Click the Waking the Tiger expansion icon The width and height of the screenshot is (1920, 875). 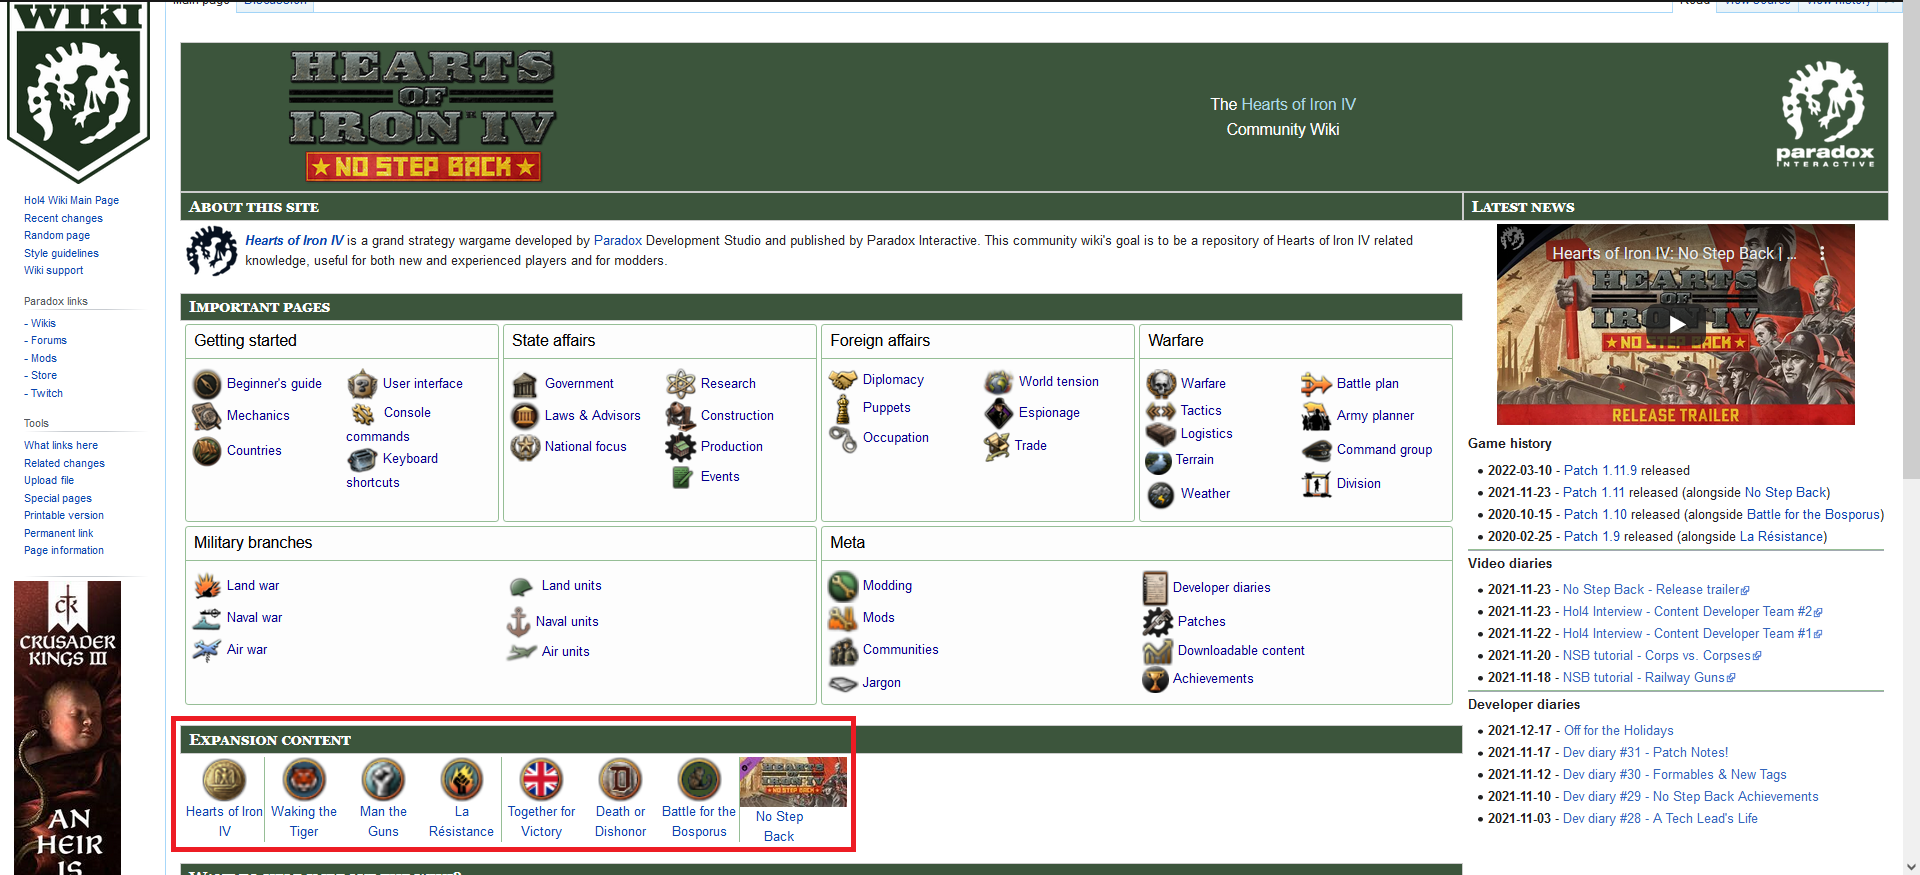[x=304, y=780]
